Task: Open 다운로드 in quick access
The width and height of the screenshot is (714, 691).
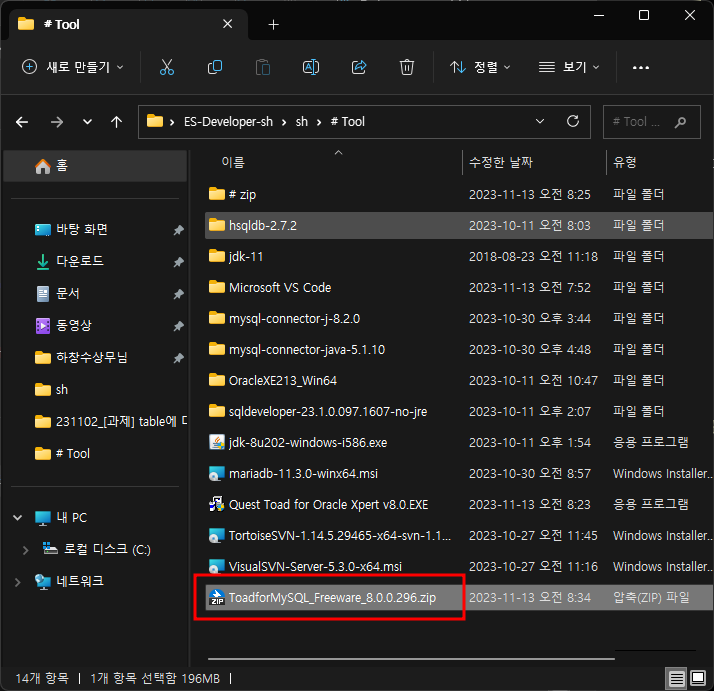Action: [x=80, y=261]
